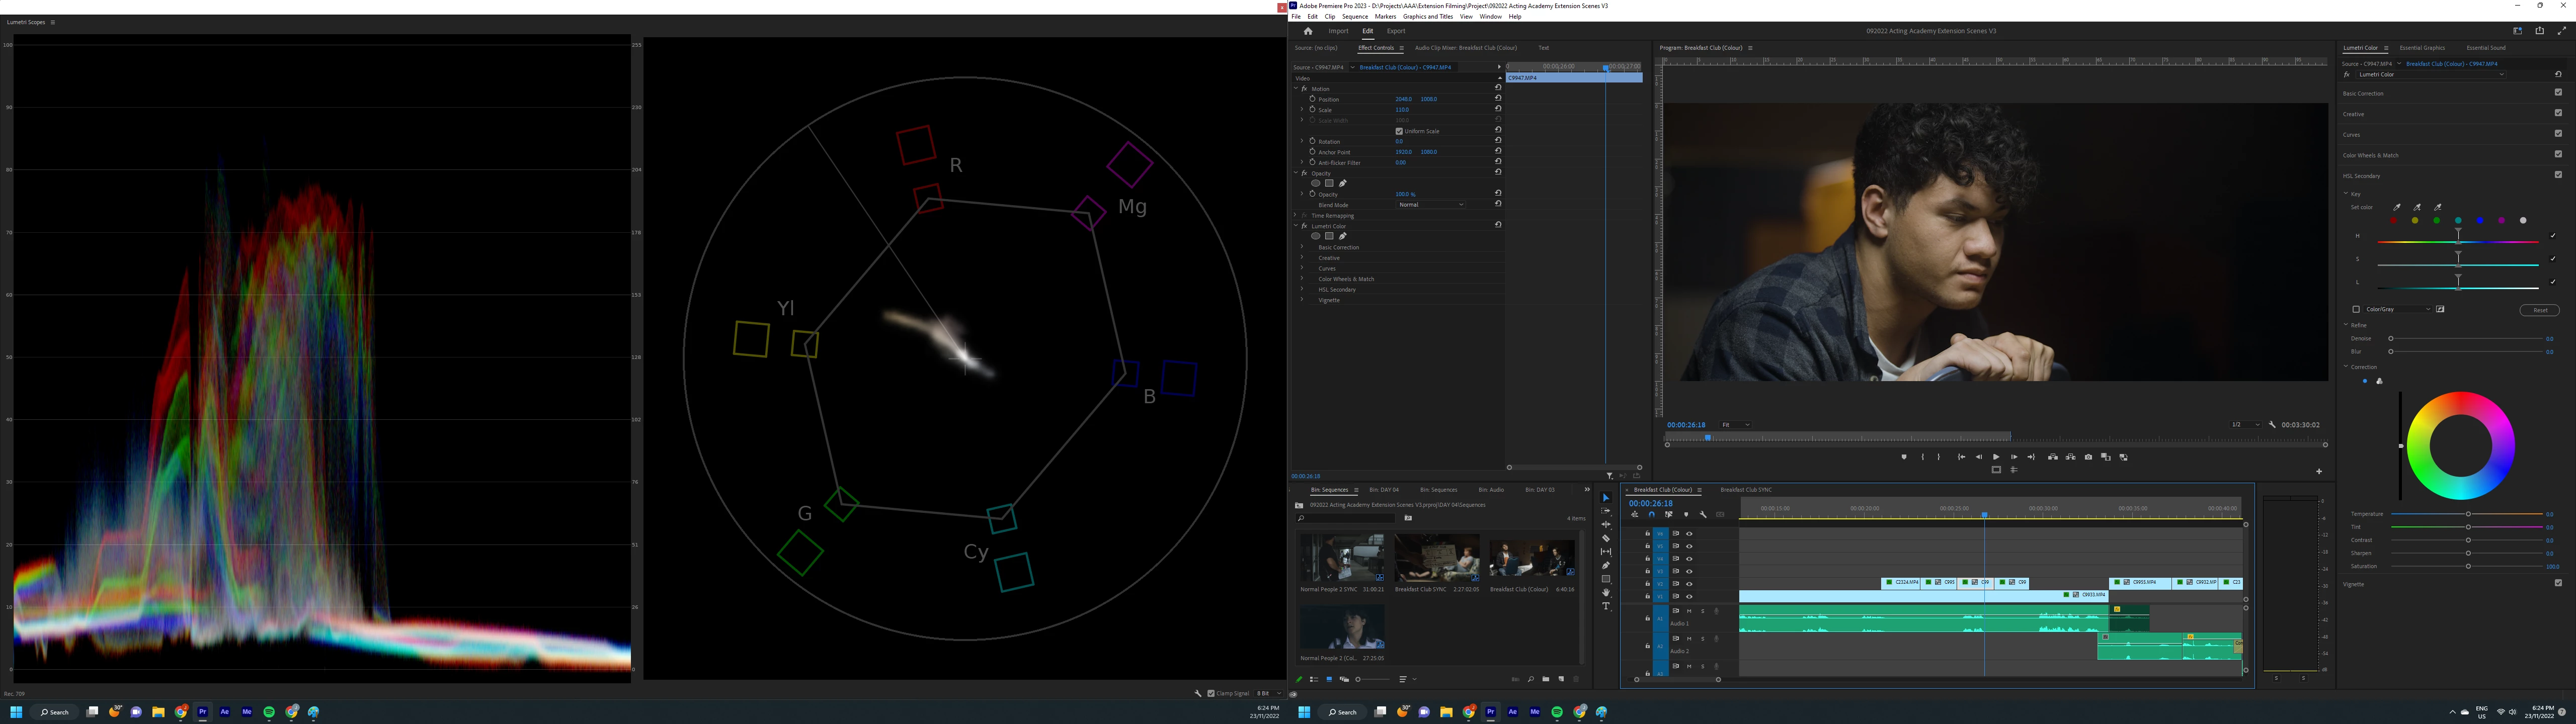Toggle timeline snapping magnet icon

coord(1651,515)
